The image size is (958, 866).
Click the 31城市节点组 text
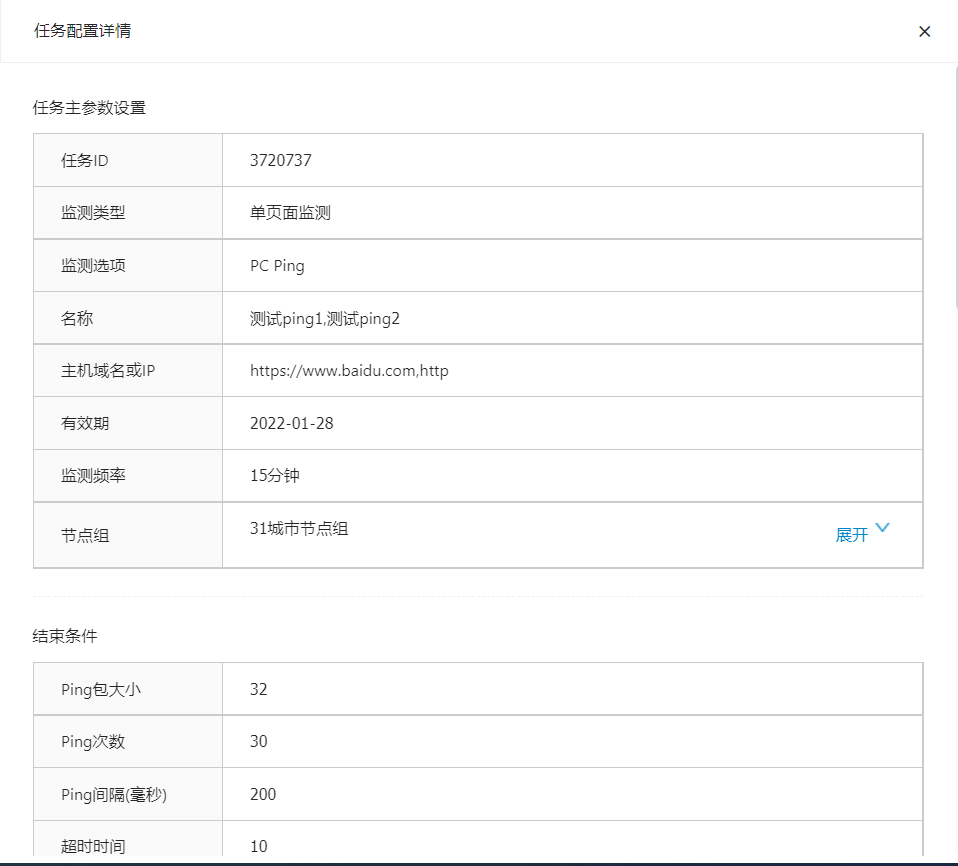click(x=299, y=529)
